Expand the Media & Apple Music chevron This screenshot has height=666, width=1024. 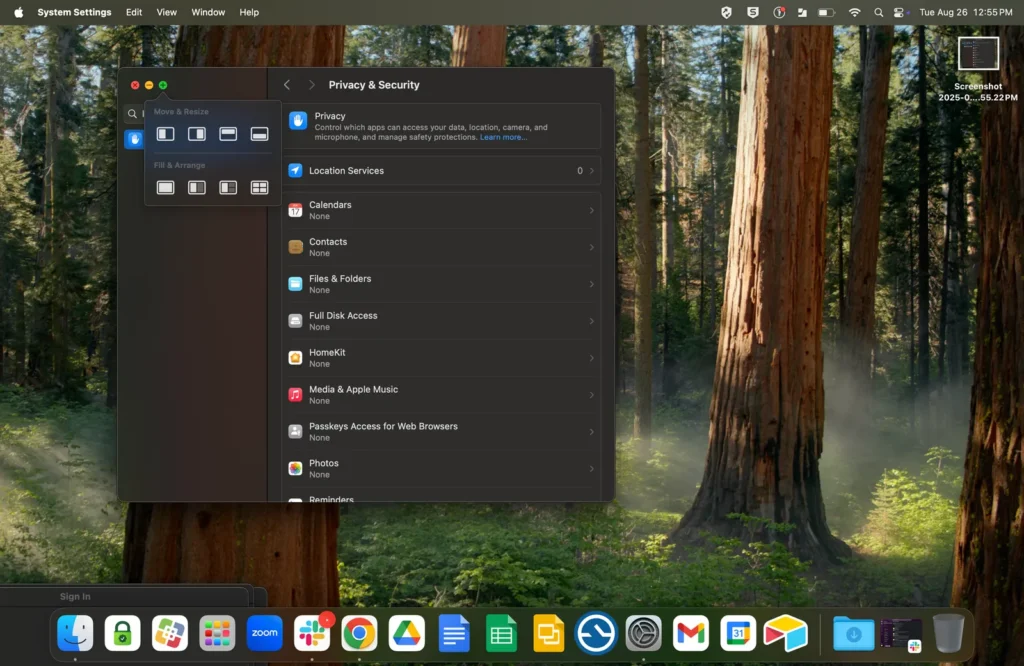tap(592, 394)
